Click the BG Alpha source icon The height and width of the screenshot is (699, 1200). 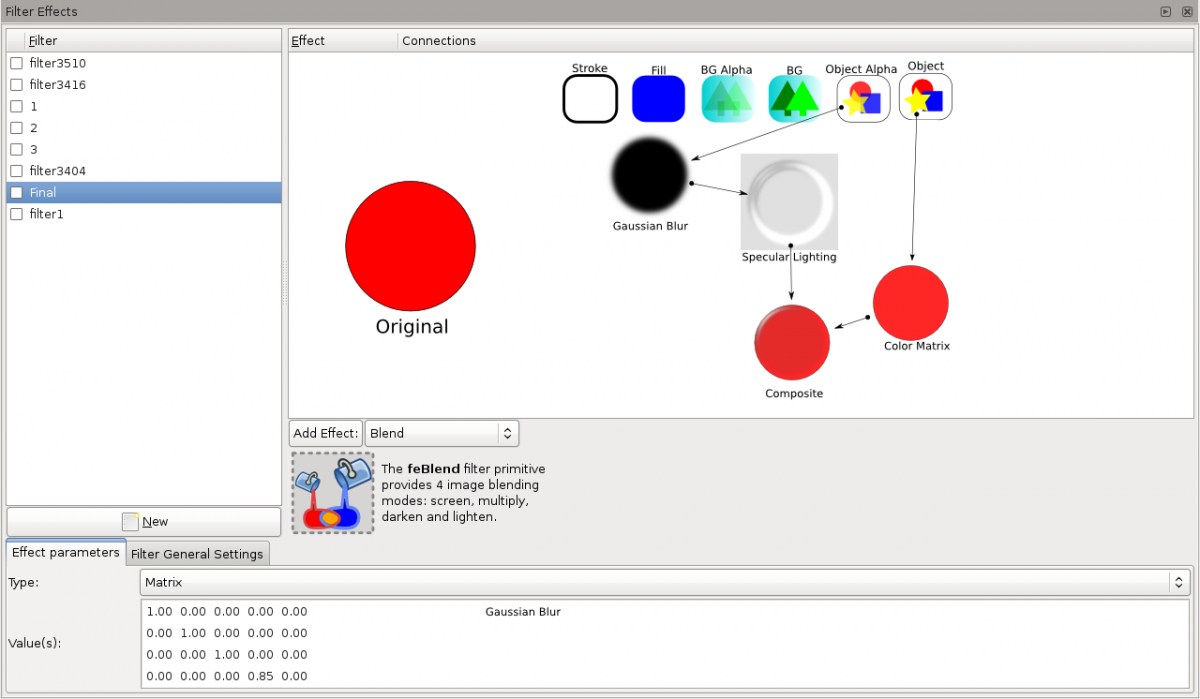(x=727, y=99)
